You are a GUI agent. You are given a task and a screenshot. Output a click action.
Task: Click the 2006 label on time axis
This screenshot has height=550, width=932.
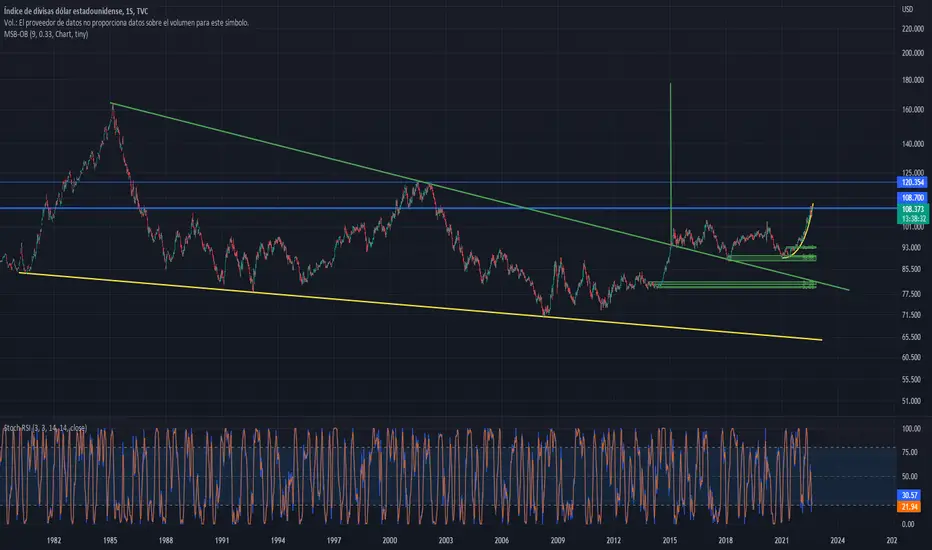(x=502, y=540)
